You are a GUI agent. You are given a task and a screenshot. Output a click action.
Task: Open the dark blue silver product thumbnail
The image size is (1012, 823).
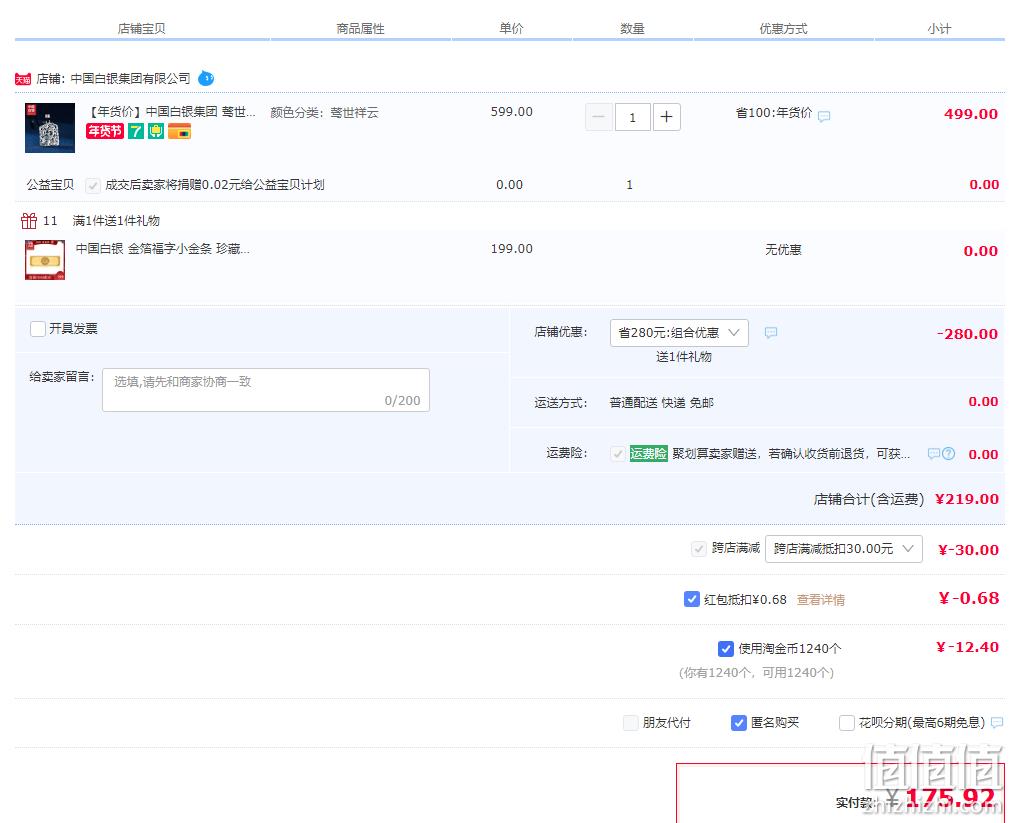(x=50, y=128)
